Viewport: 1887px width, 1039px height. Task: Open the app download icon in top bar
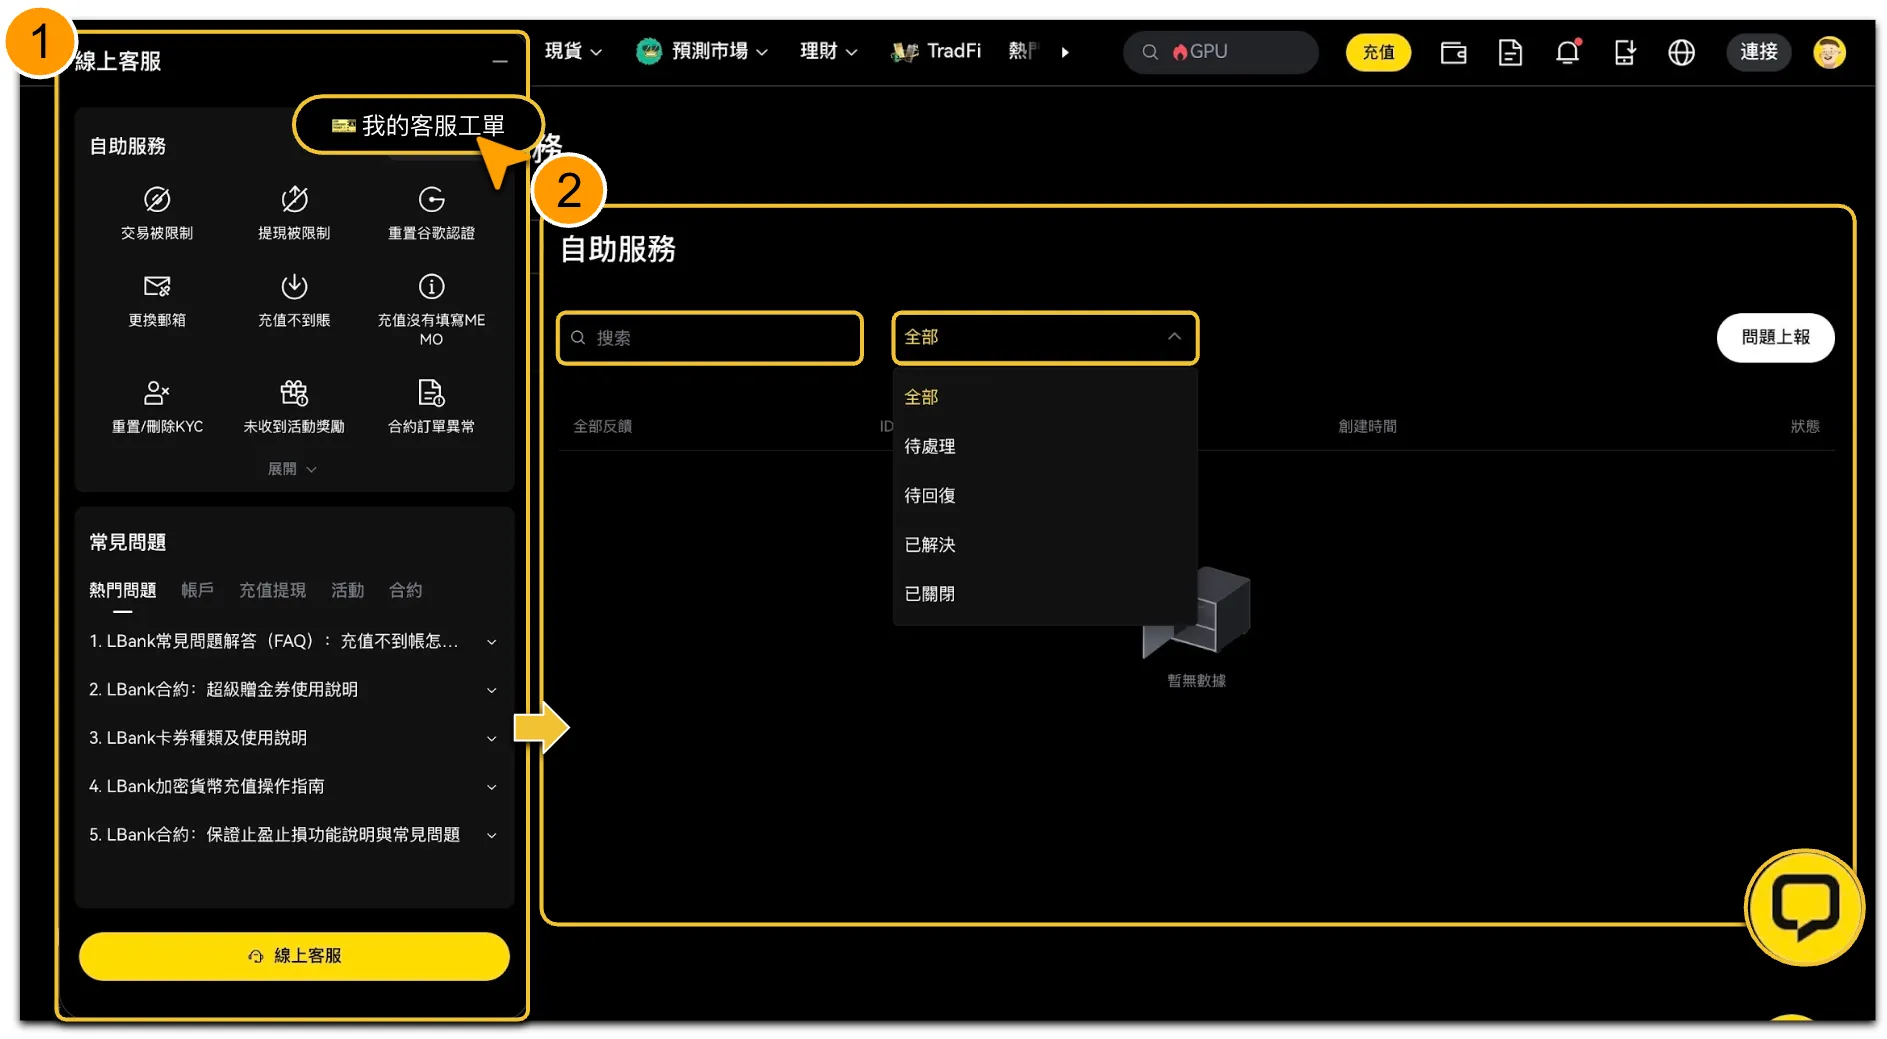[x=1625, y=52]
